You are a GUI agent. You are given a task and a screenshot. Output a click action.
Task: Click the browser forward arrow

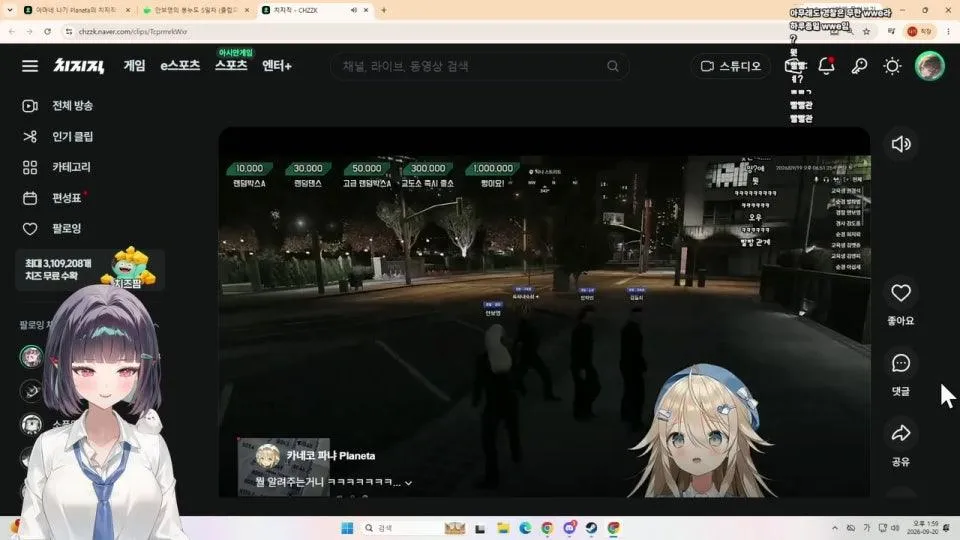[x=29, y=31]
